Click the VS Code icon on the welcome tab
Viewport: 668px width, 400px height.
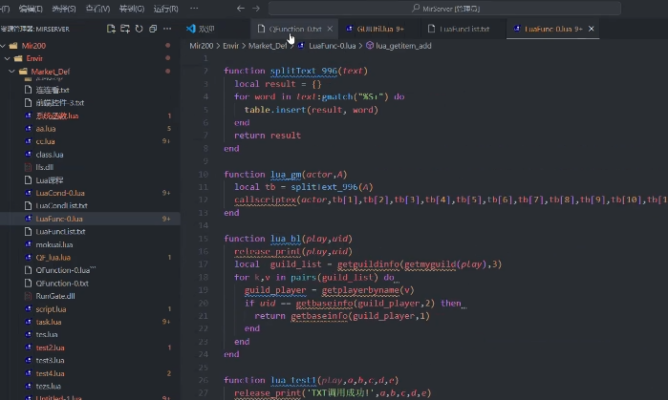coord(191,29)
